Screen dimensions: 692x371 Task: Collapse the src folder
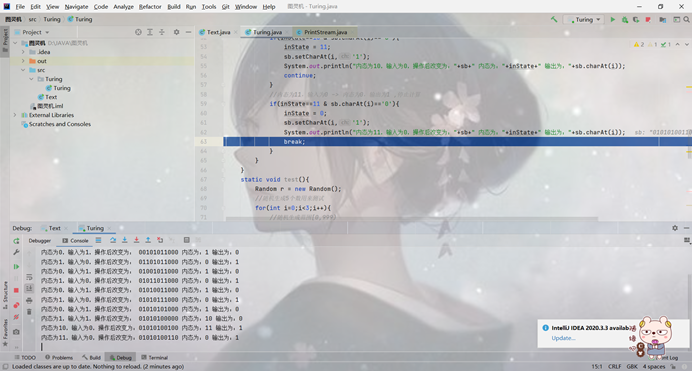(23, 70)
